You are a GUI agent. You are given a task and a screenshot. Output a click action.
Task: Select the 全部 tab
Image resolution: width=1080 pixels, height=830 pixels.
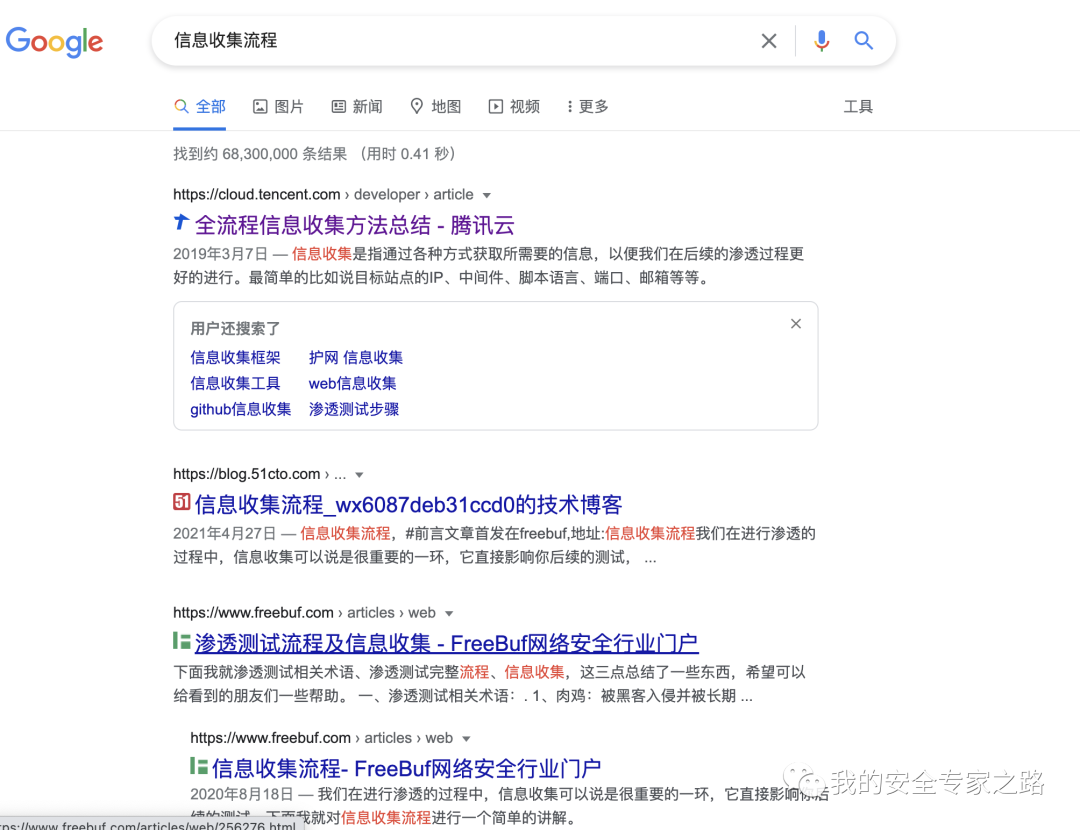coord(200,107)
